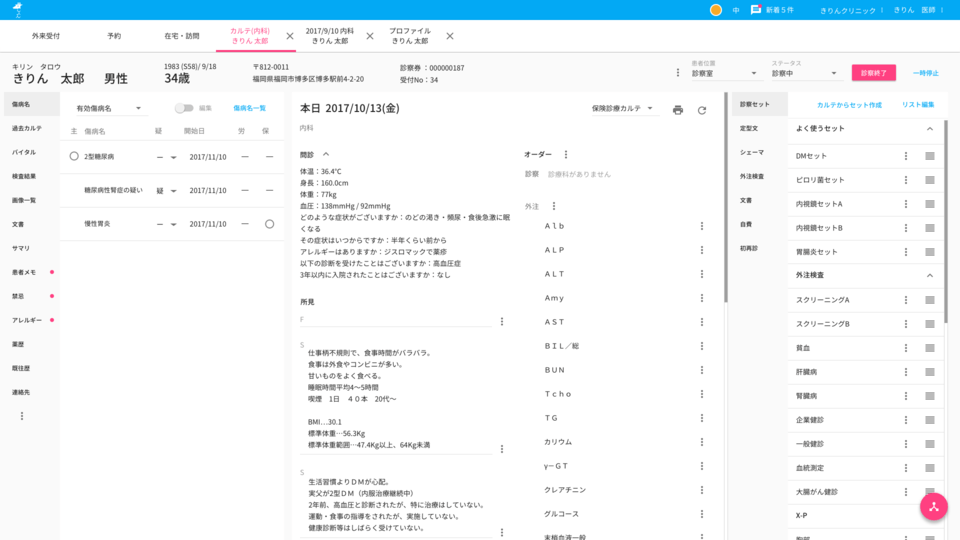This screenshot has height=540, width=960.
Task: Open the 保険診療カルテ dropdown
Action: [x=623, y=108]
